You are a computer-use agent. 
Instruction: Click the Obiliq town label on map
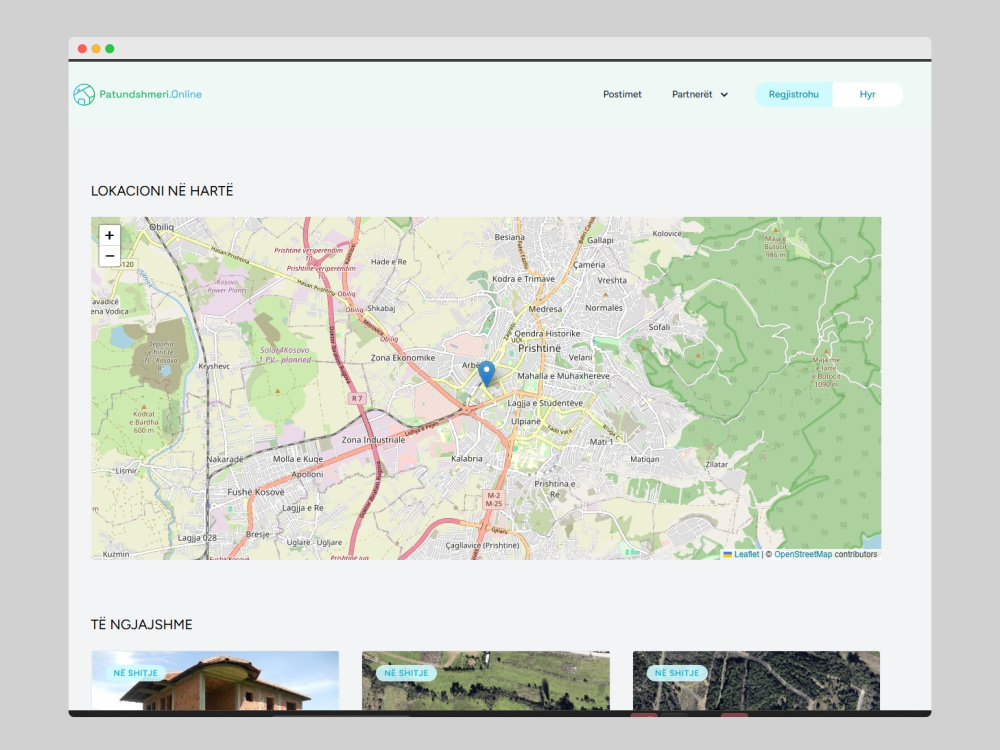[x=161, y=226]
